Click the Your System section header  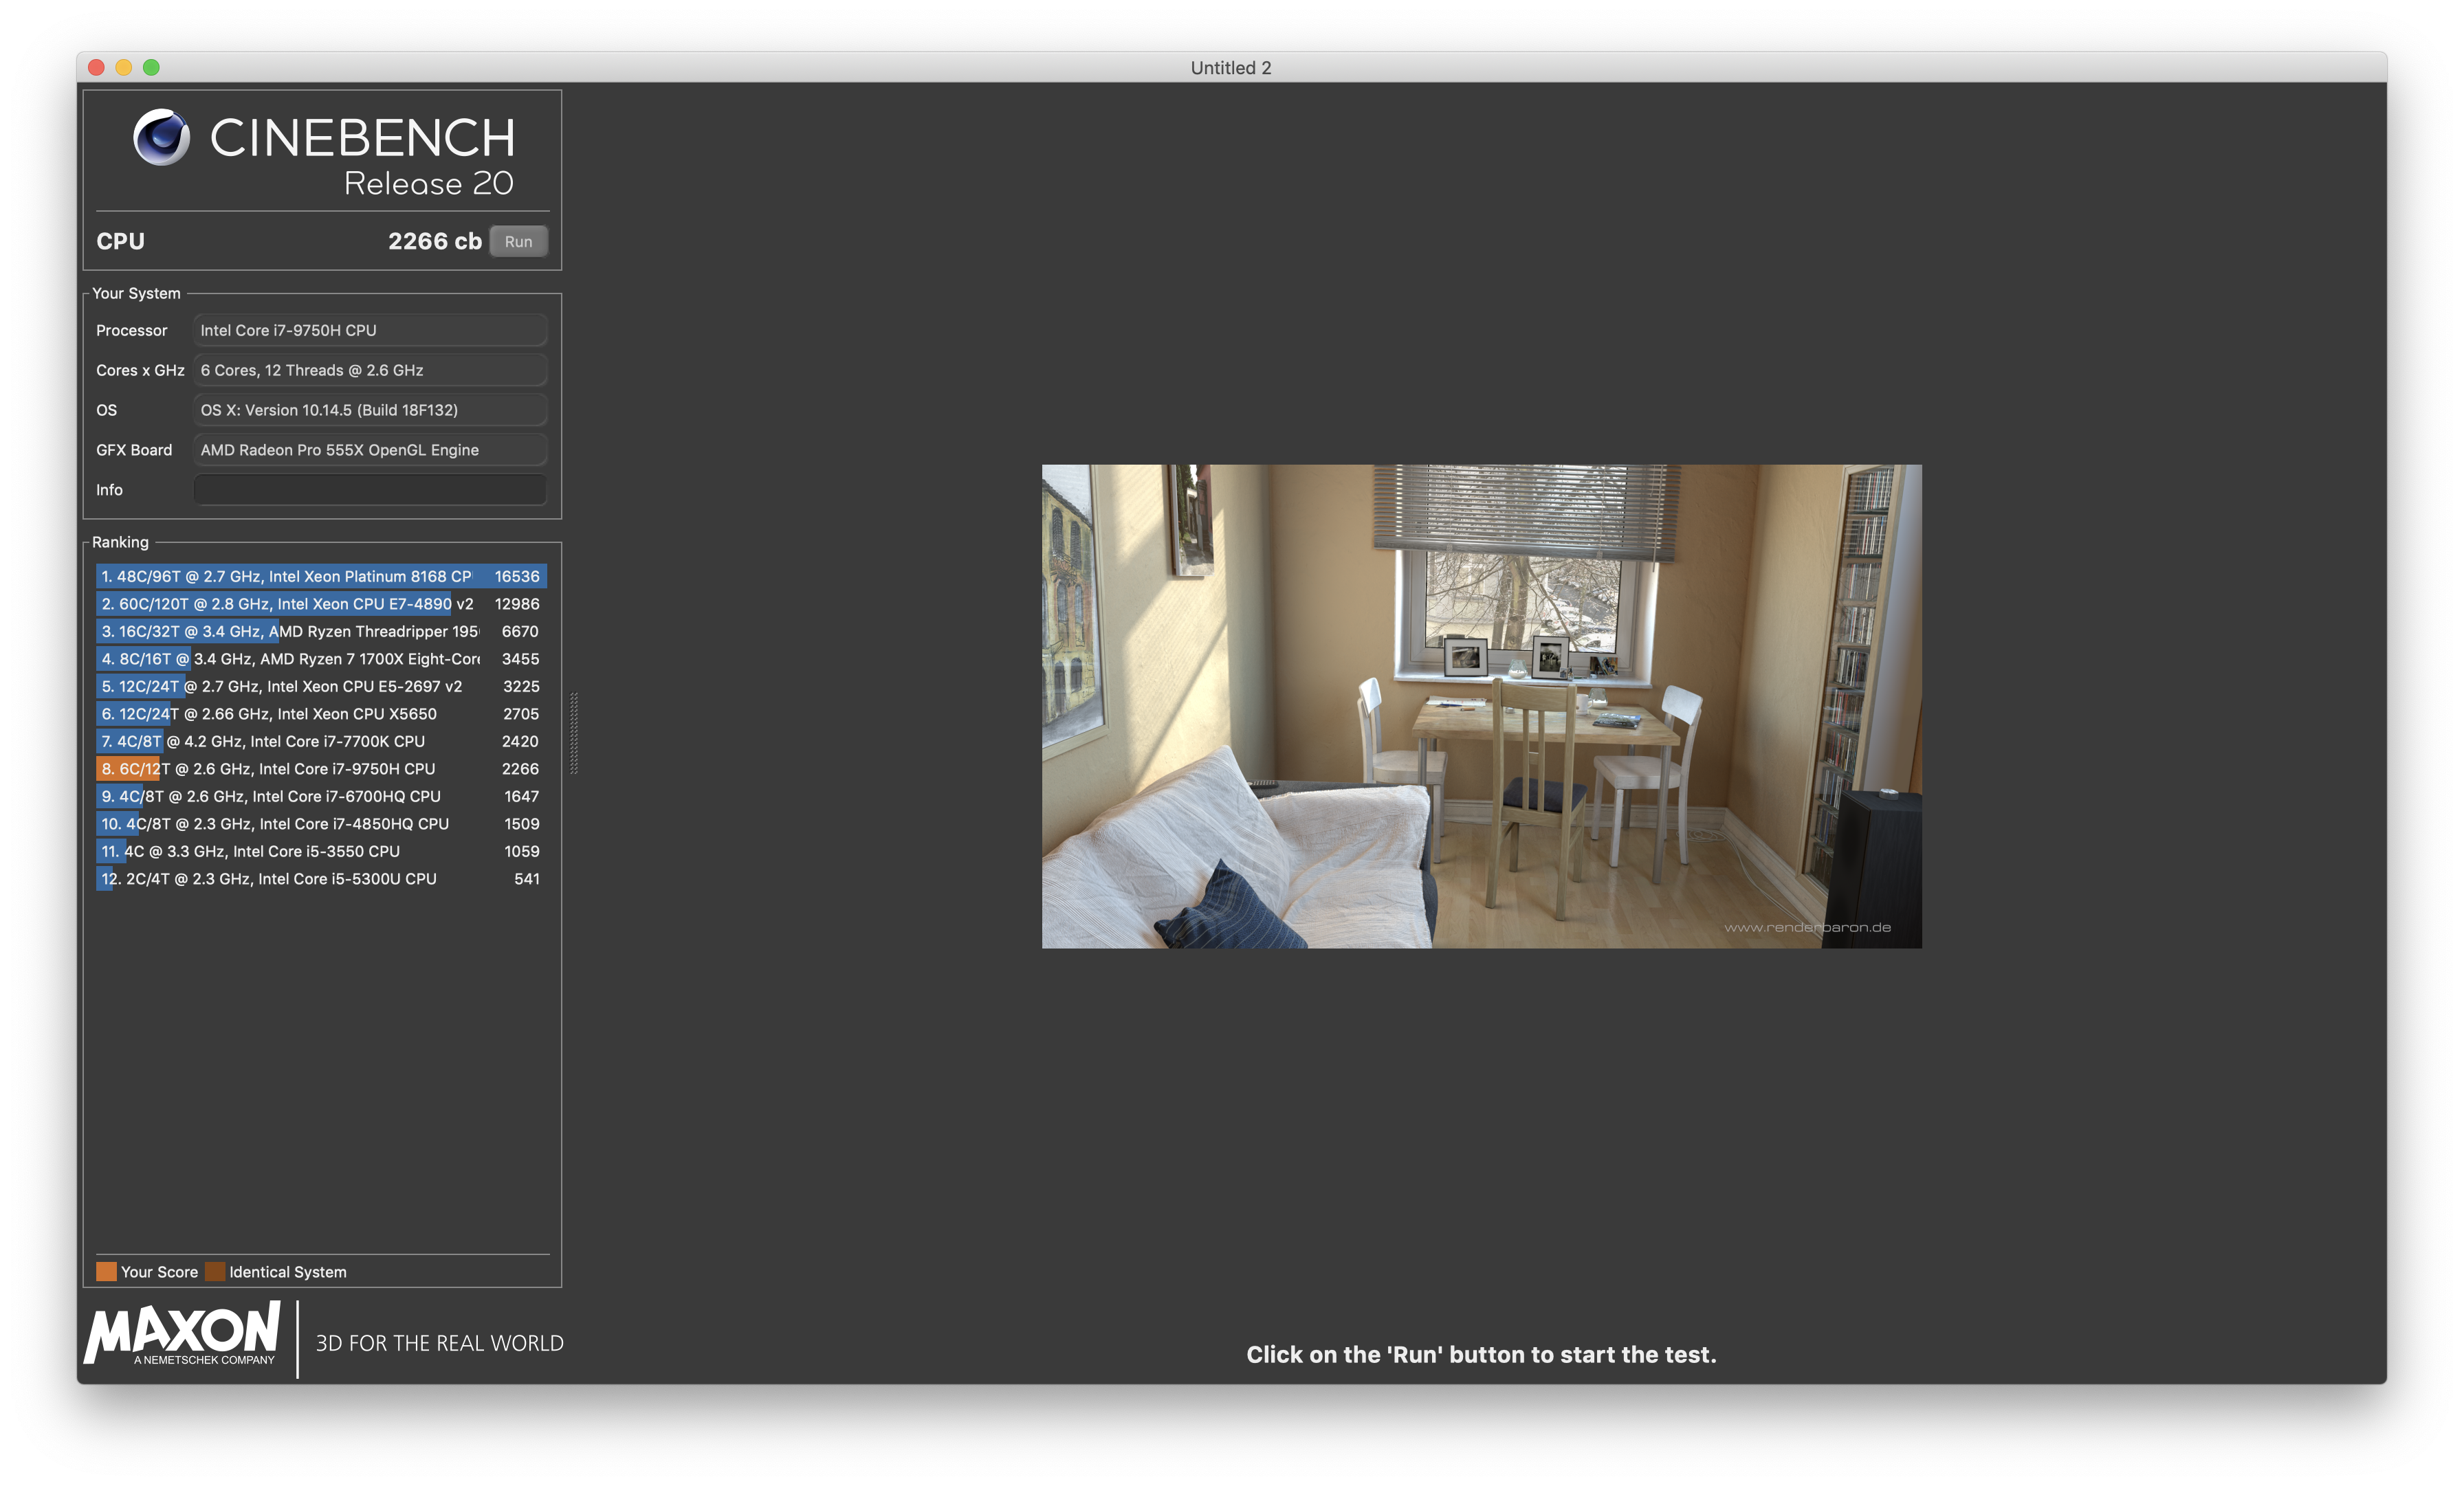(x=136, y=293)
